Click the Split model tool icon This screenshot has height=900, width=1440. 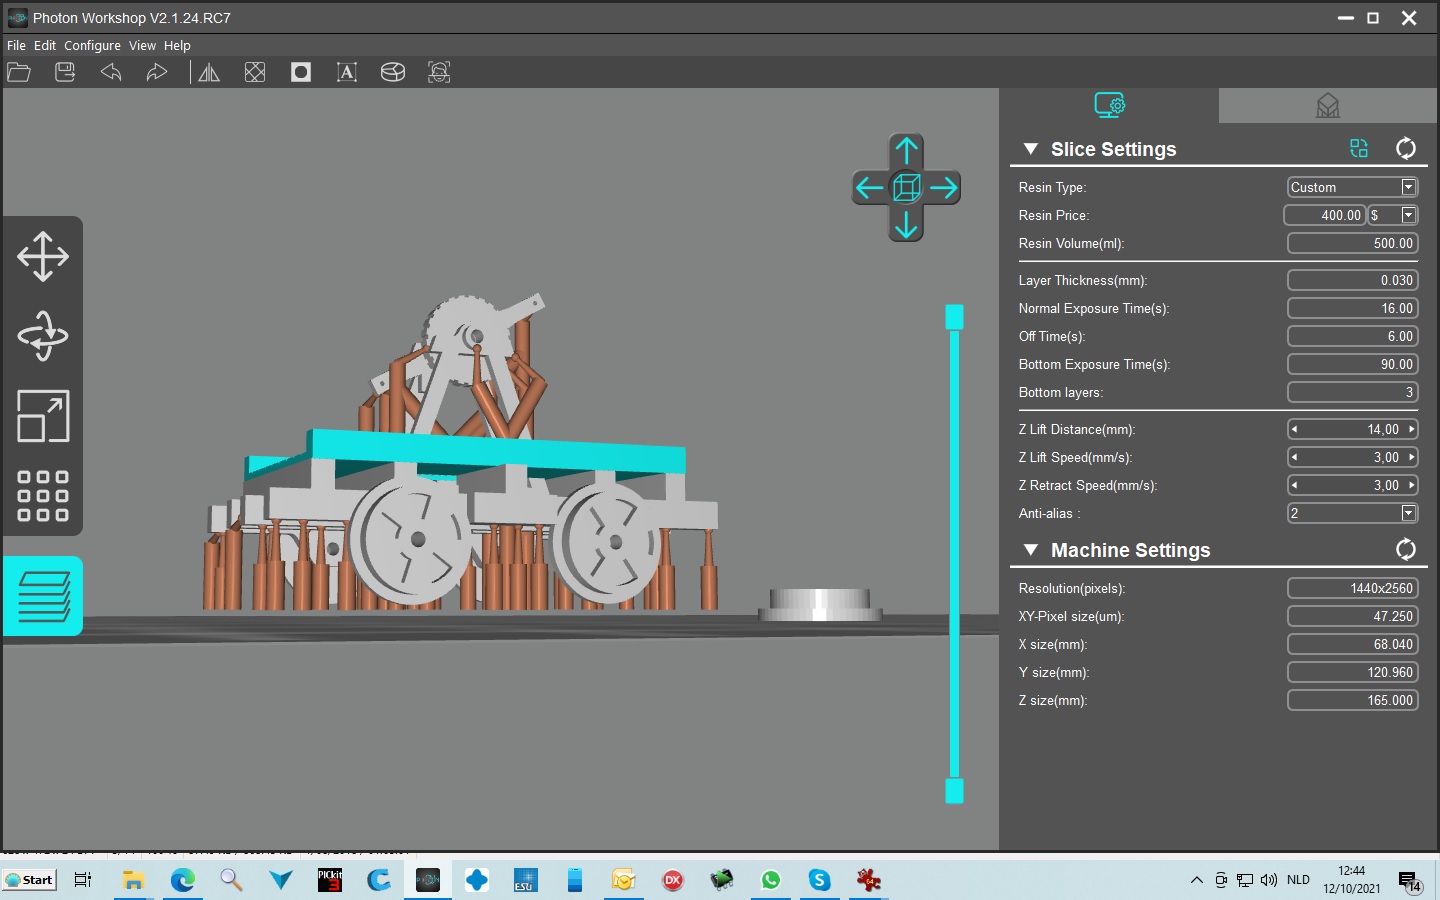point(393,72)
